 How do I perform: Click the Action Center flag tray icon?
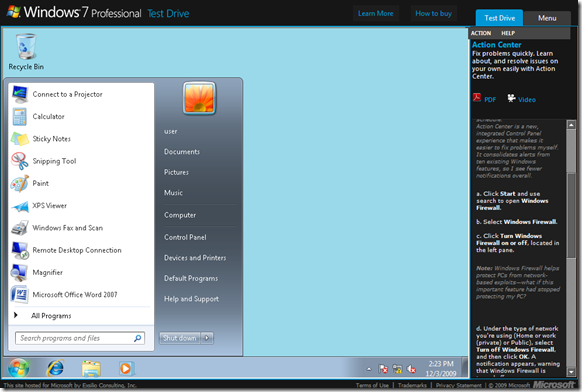383,369
